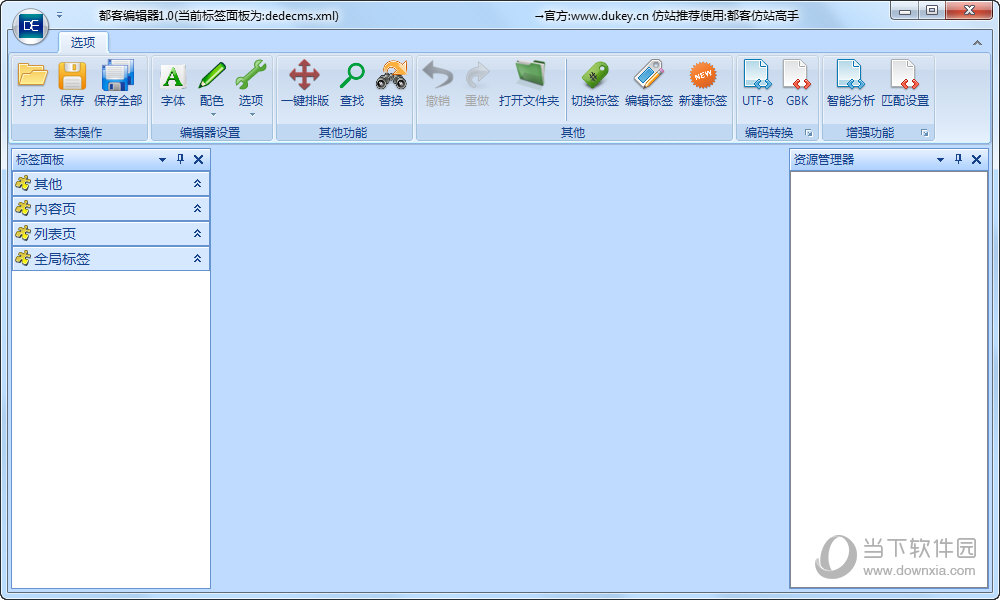Click the 基本操作 group label

[x=78, y=133]
